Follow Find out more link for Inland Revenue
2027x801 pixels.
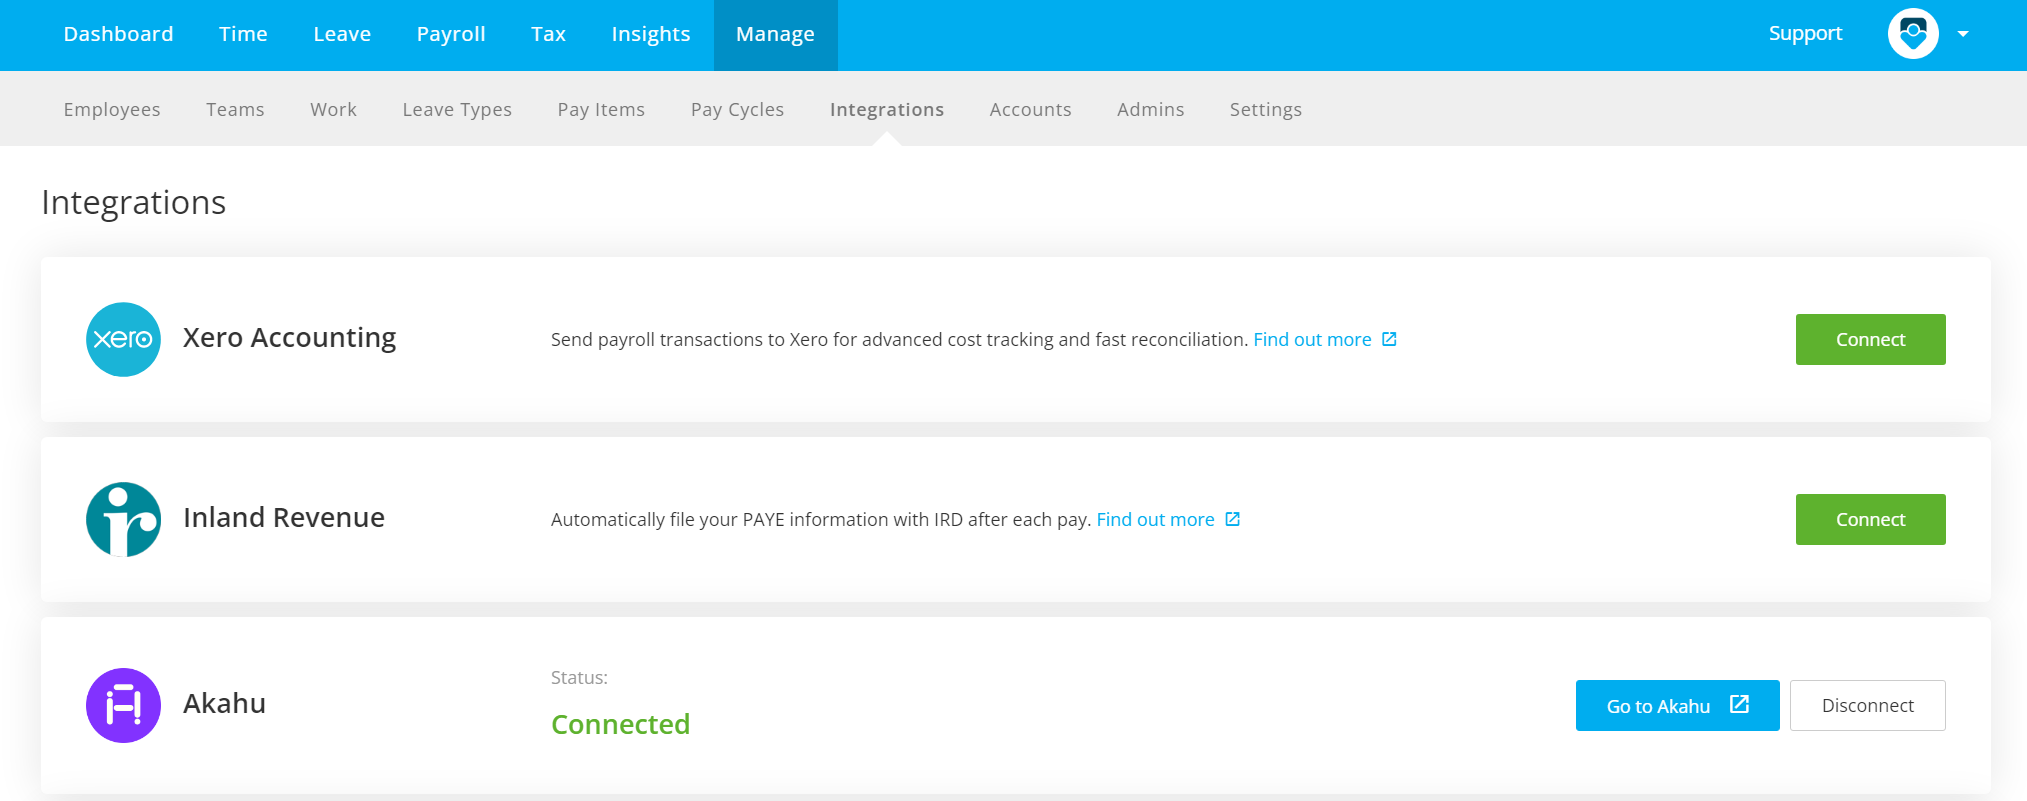[1155, 519]
